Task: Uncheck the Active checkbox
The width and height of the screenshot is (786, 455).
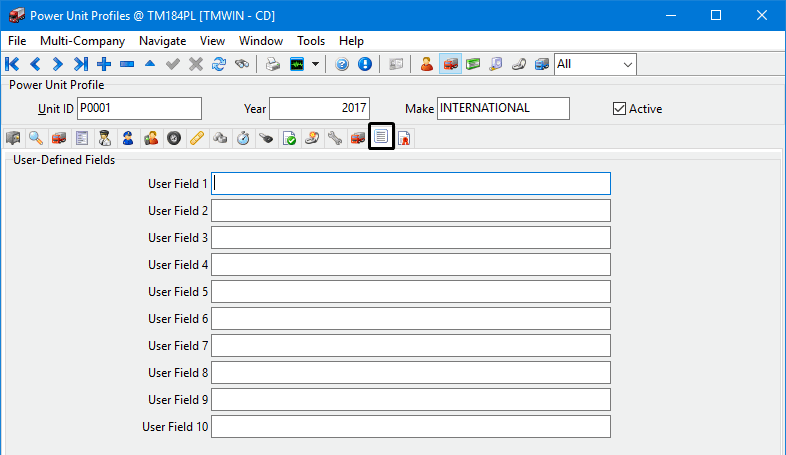Action: pos(619,108)
